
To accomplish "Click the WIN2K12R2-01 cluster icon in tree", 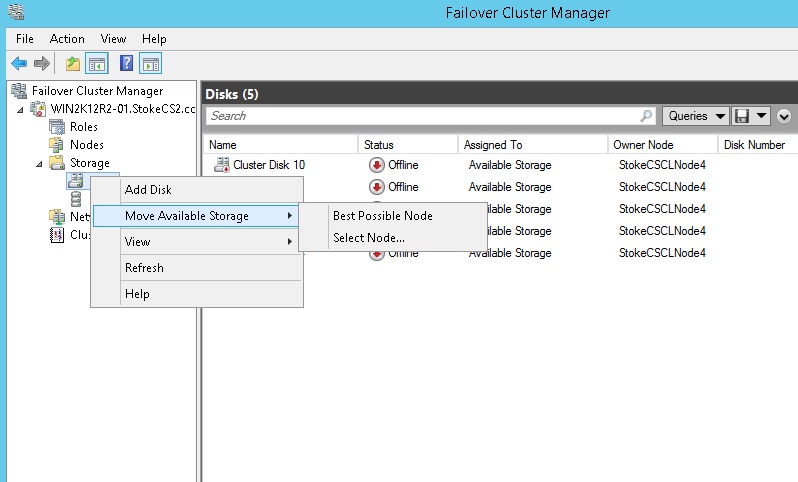I will point(38,108).
